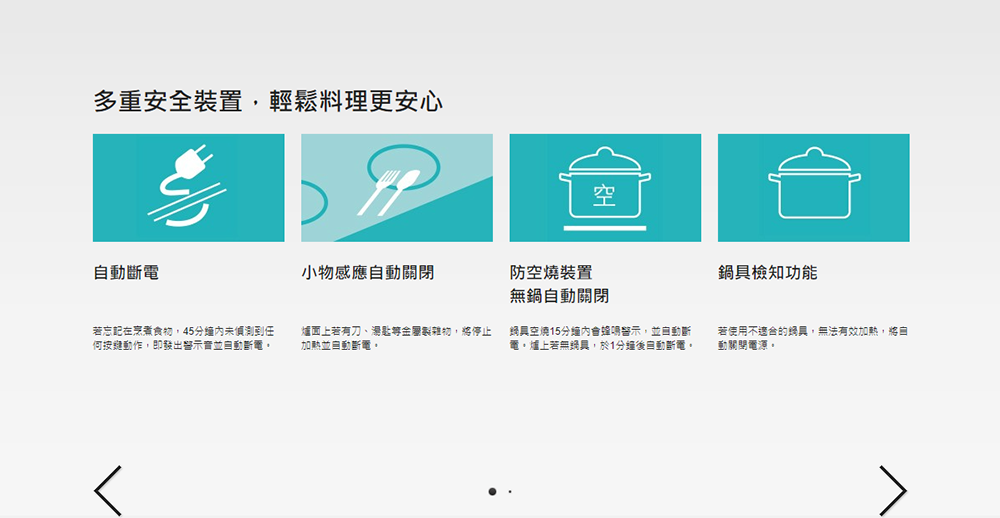Image resolution: width=1000 pixels, height=518 pixels.
Task: Select the second carousel pagination dot
Action: click(x=510, y=492)
